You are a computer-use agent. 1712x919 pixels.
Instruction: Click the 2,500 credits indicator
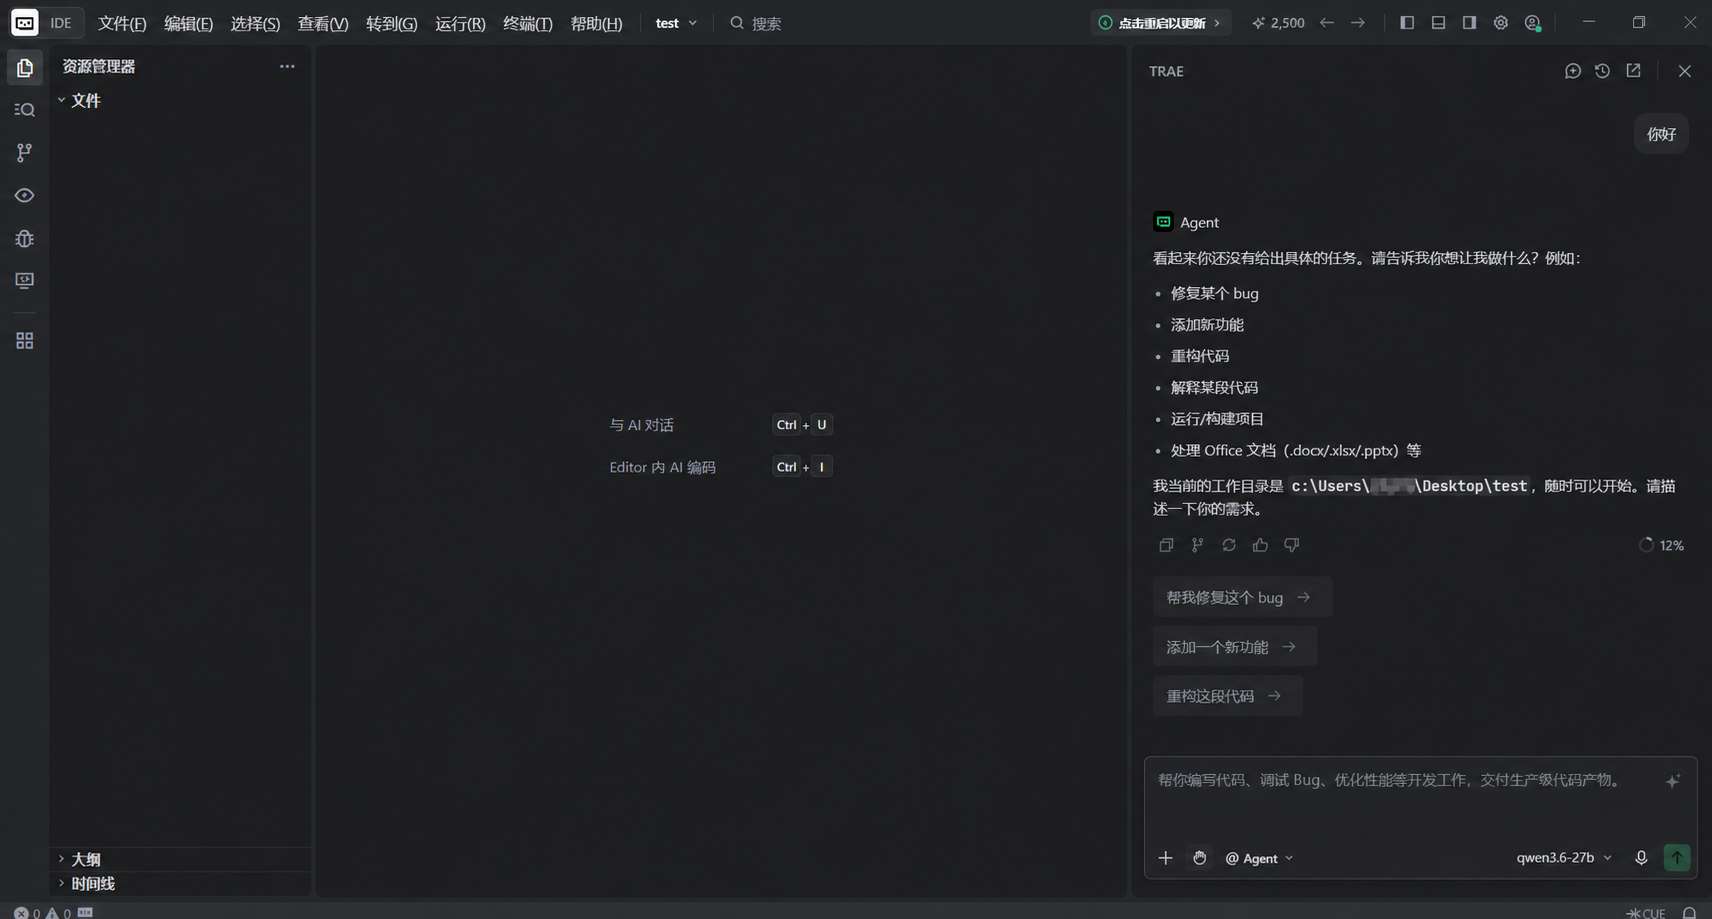point(1278,22)
